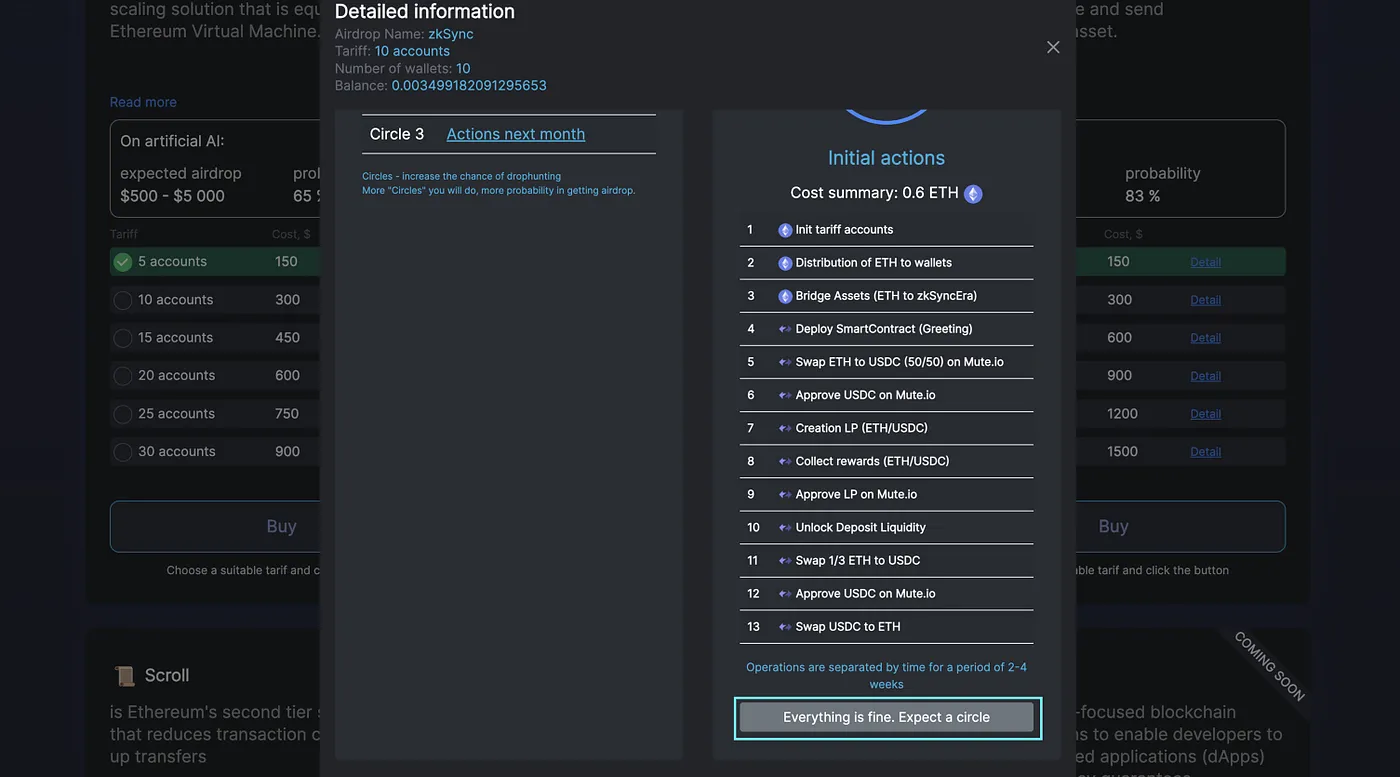1400x777 pixels.
Task: Choose the 30 accounts tariff option
Action: 123,452
